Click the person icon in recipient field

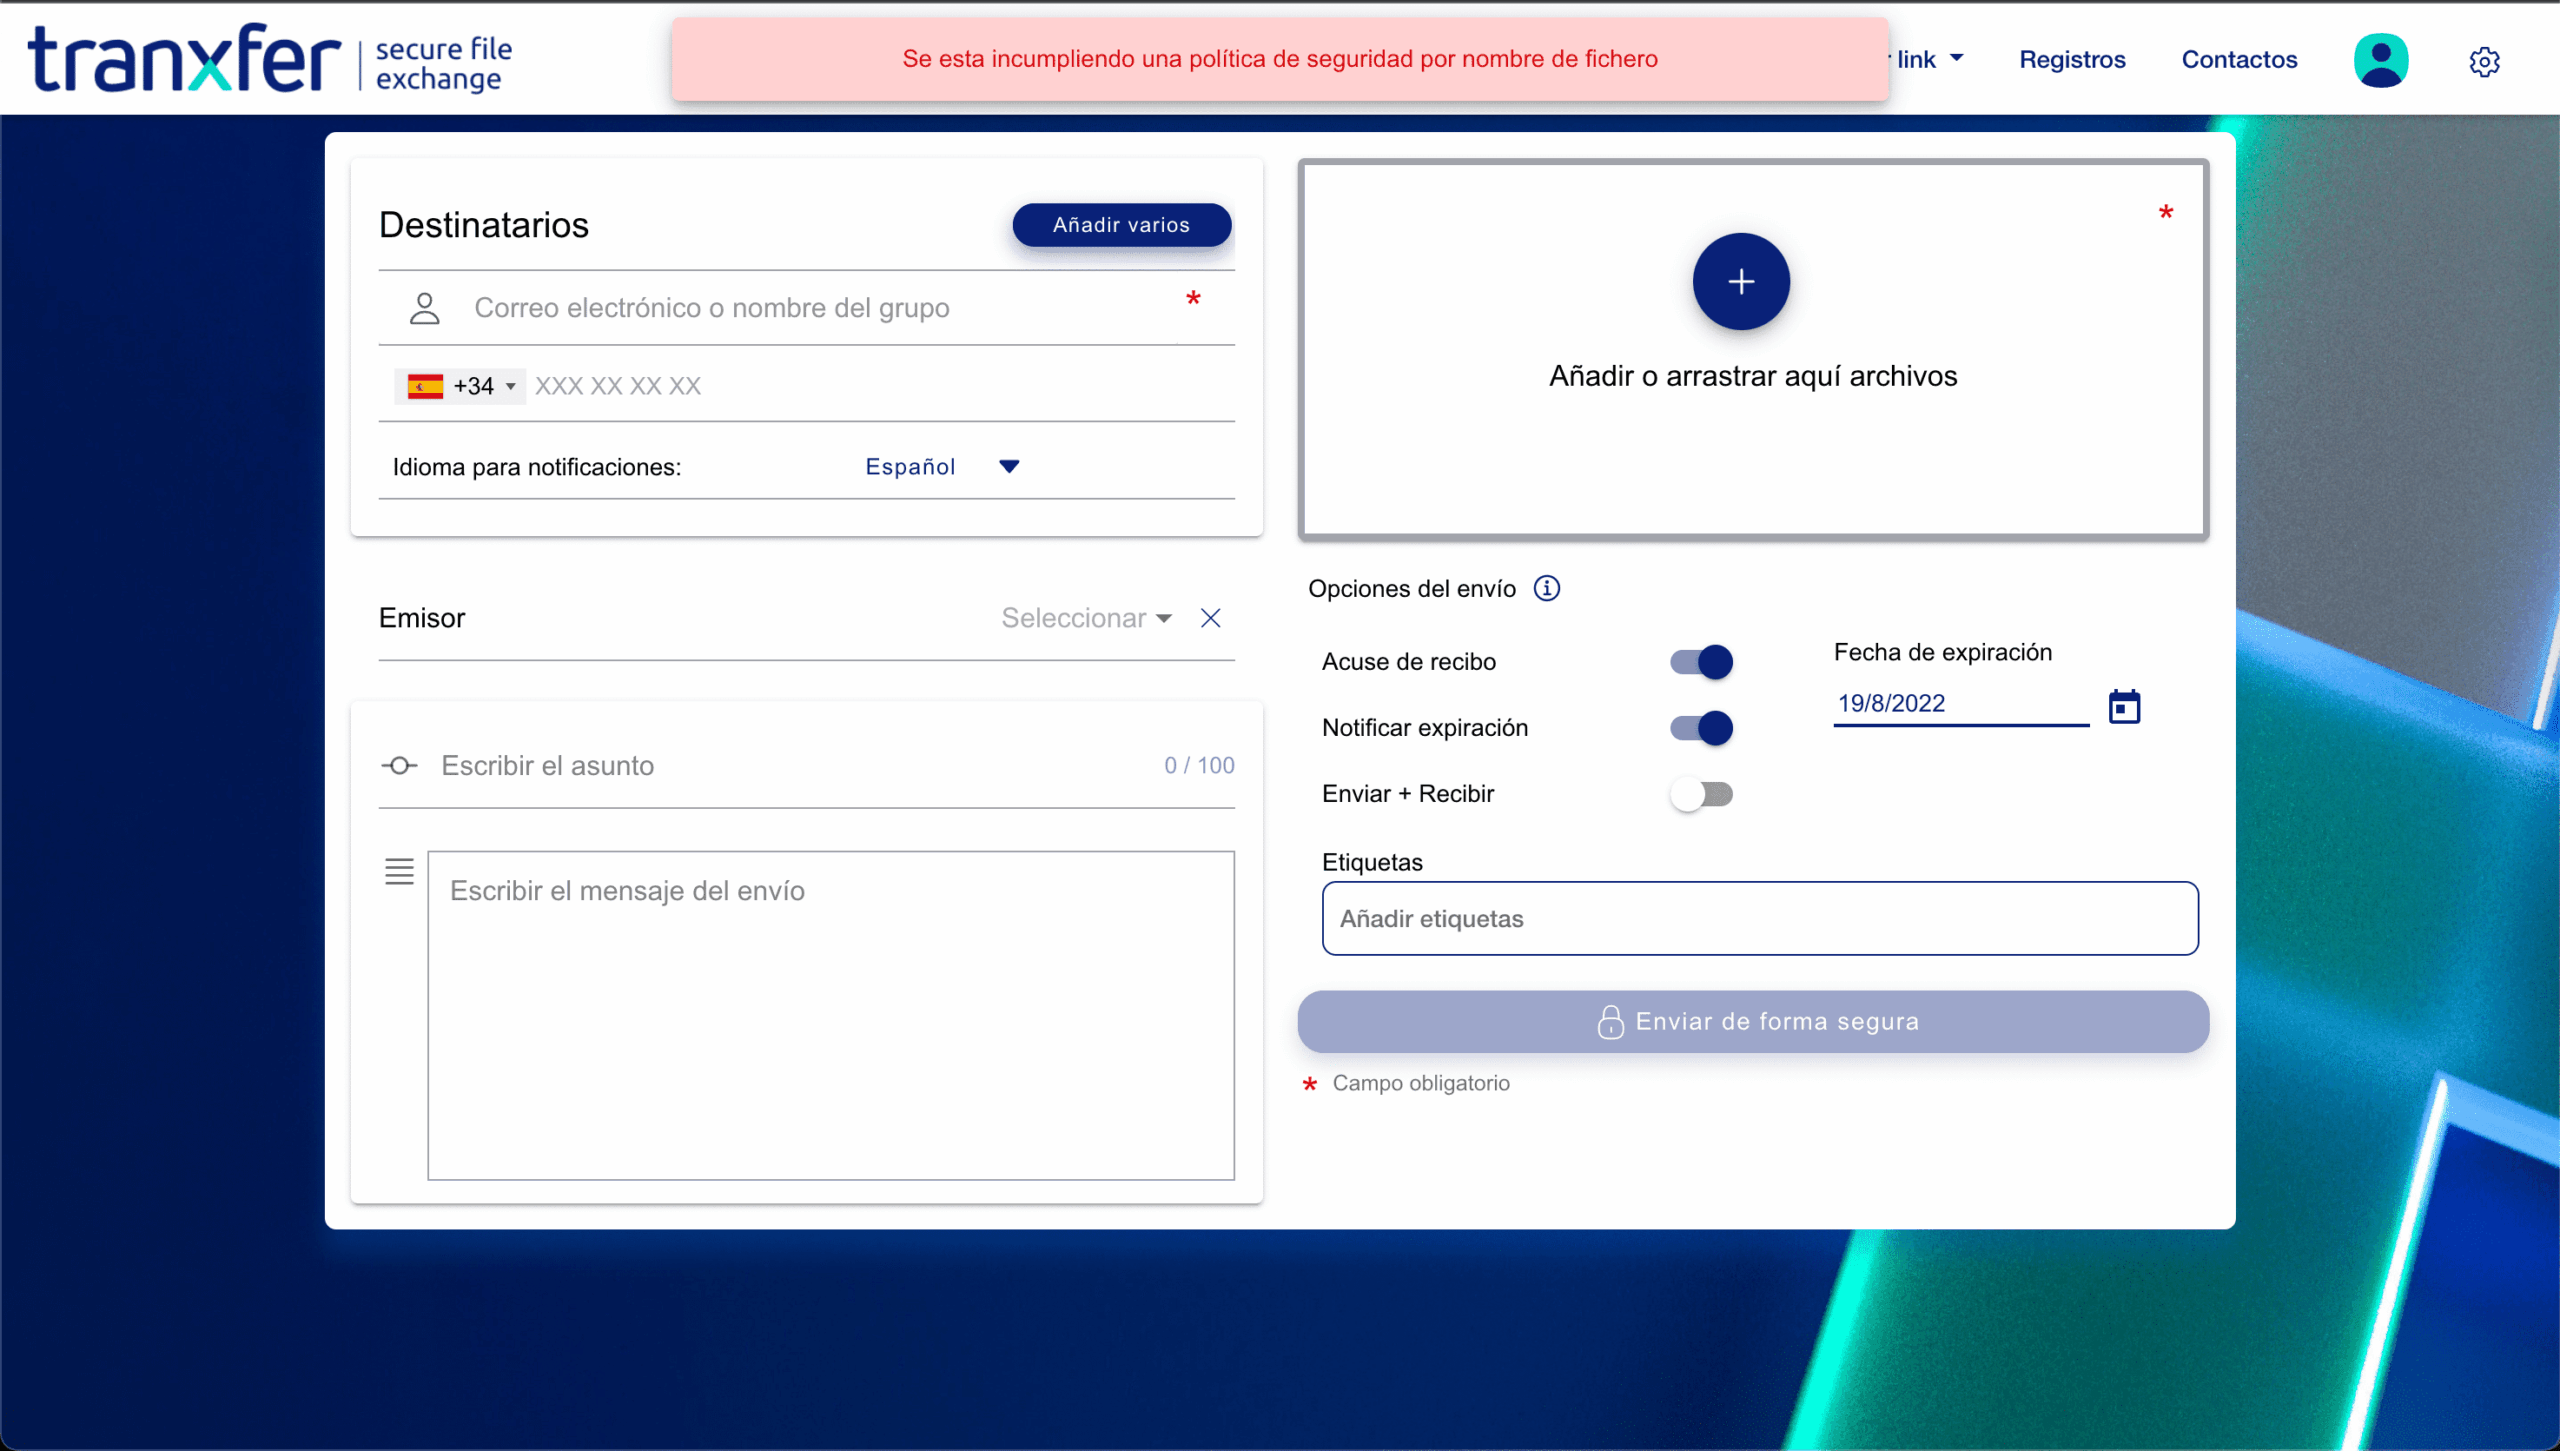click(x=424, y=308)
